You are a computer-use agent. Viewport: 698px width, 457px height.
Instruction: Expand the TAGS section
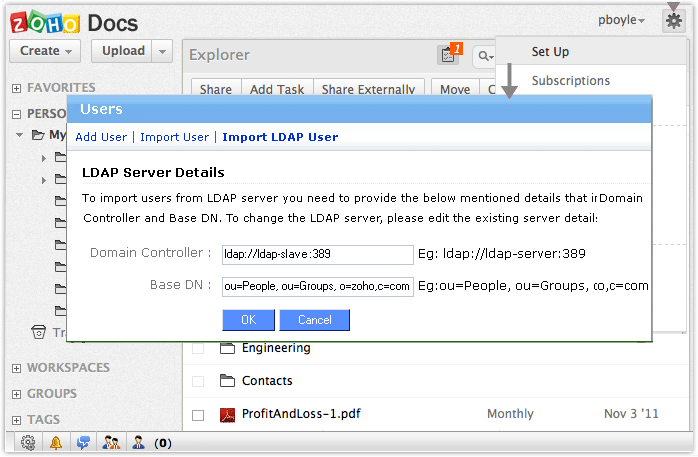coord(16,421)
